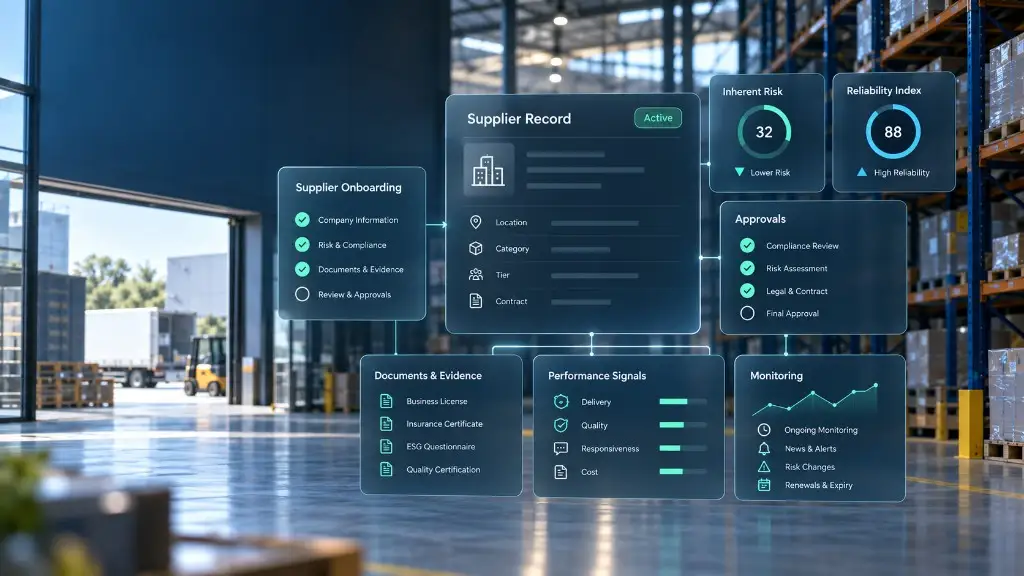Click the Quality performance bar
The width and height of the screenshot is (1024, 576).
[683, 425]
